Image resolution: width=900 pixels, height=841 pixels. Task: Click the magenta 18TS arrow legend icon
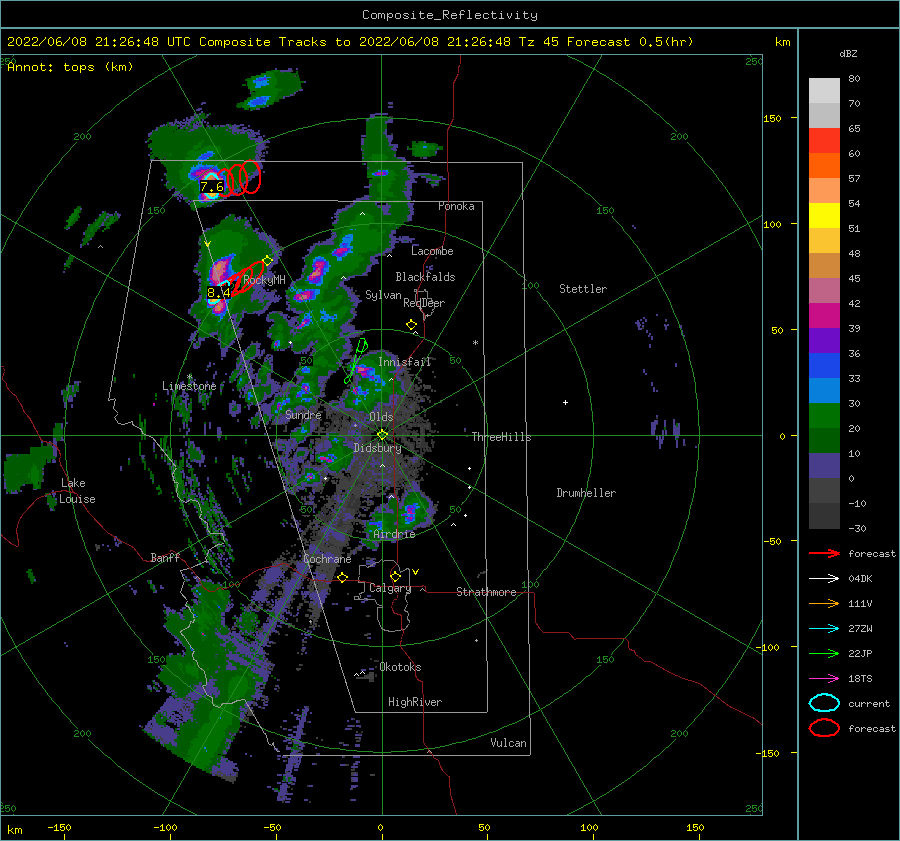click(824, 679)
